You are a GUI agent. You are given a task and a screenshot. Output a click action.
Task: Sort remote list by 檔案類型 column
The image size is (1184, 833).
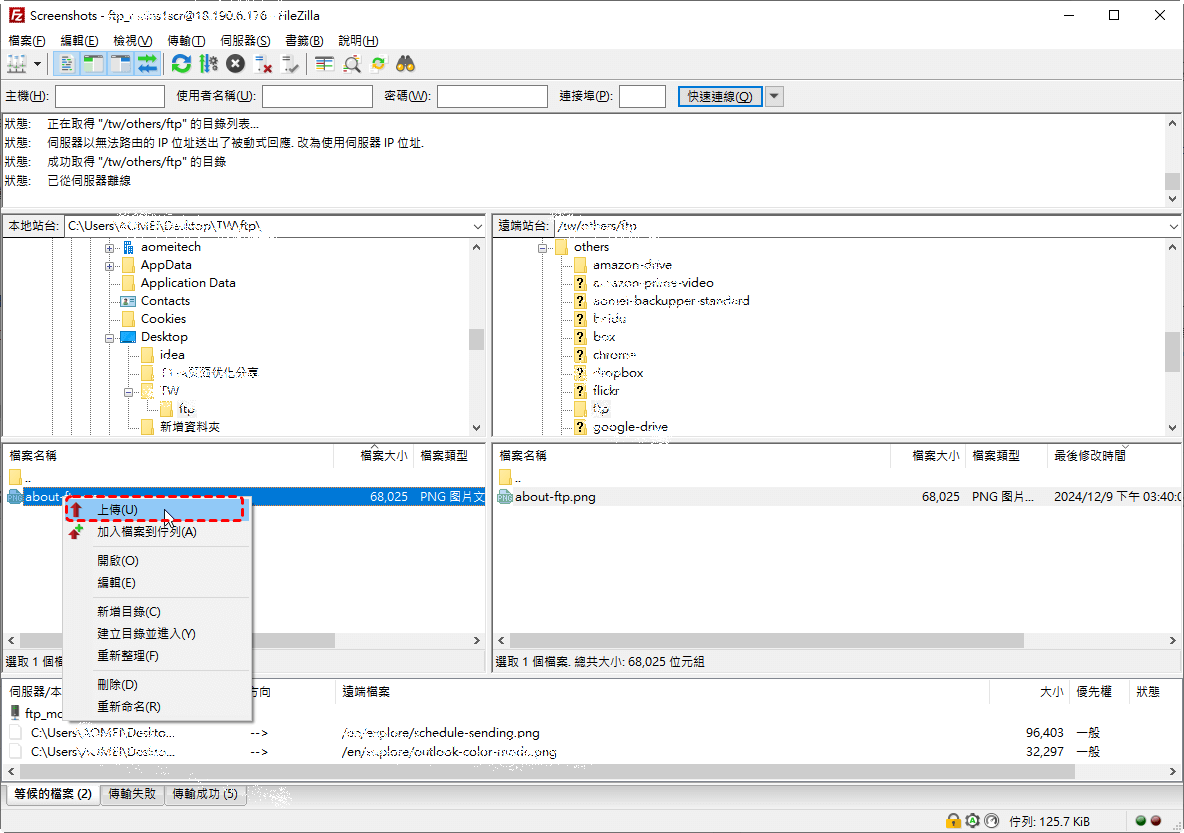(x=1007, y=455)
